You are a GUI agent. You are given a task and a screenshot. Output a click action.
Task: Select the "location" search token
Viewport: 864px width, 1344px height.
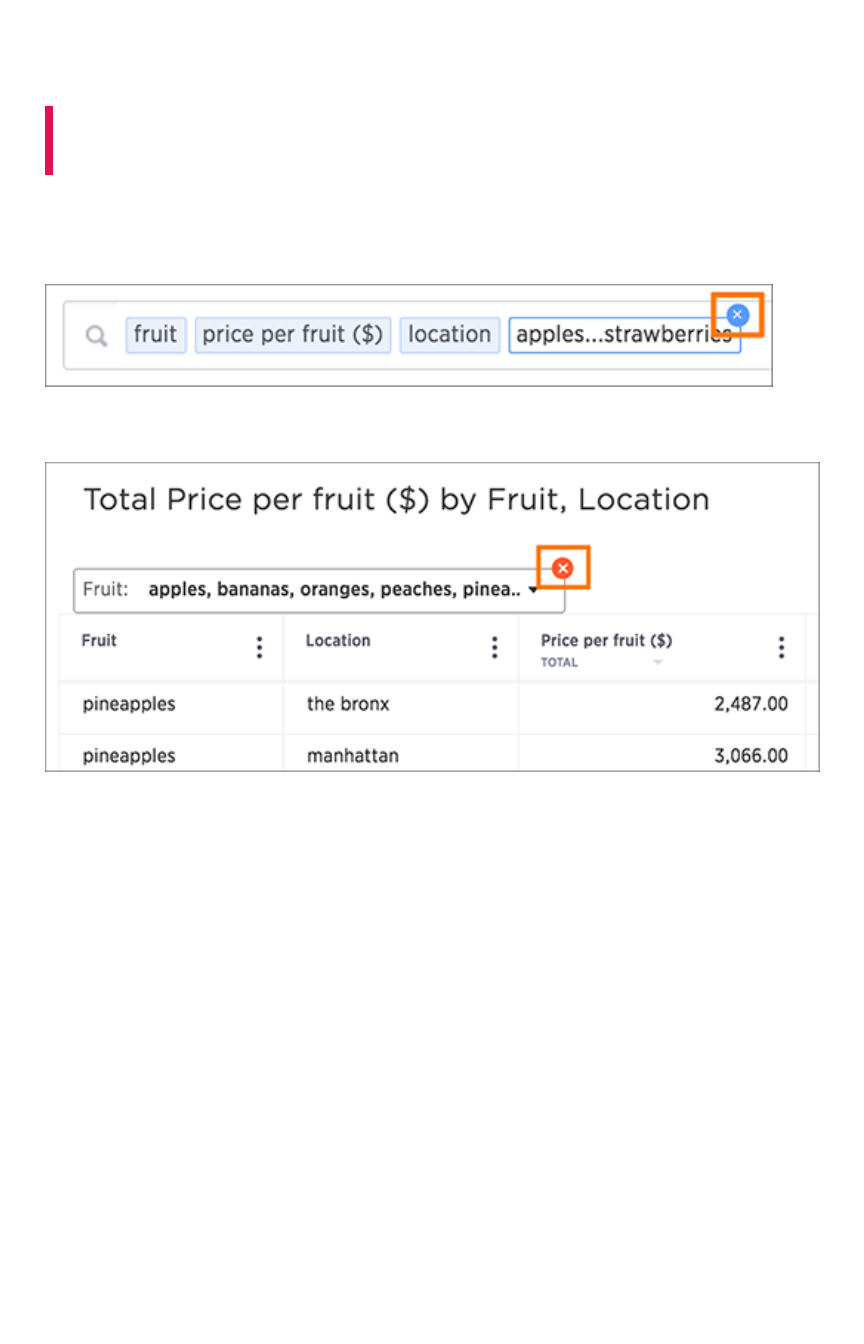tap(449, 335)
